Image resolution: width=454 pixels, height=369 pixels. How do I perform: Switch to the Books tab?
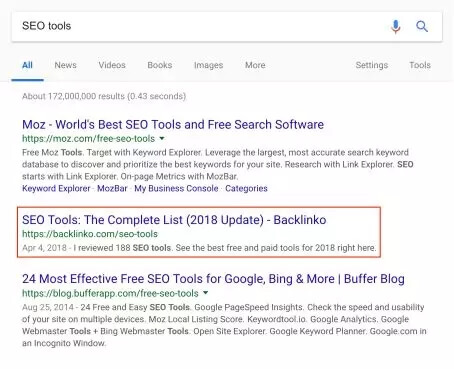tap(160, 65)
